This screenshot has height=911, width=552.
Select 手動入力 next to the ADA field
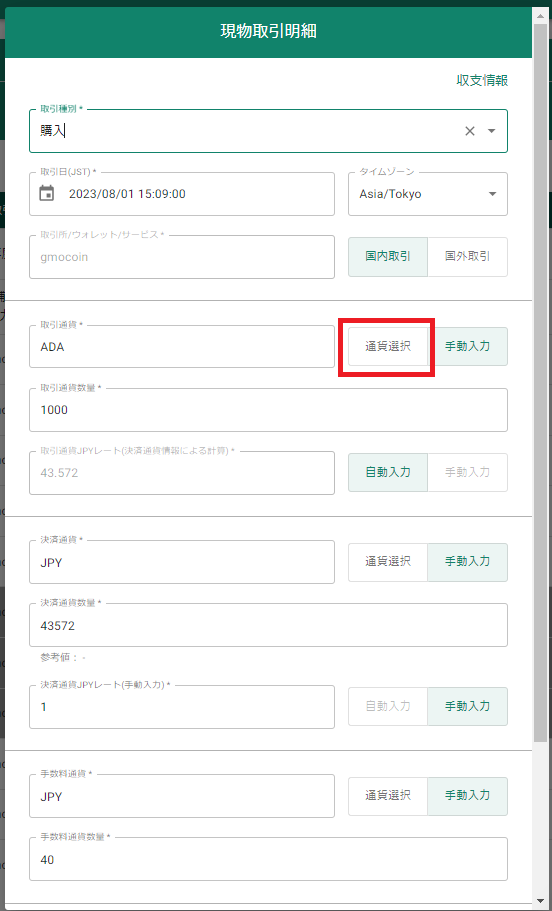point(467,346)
